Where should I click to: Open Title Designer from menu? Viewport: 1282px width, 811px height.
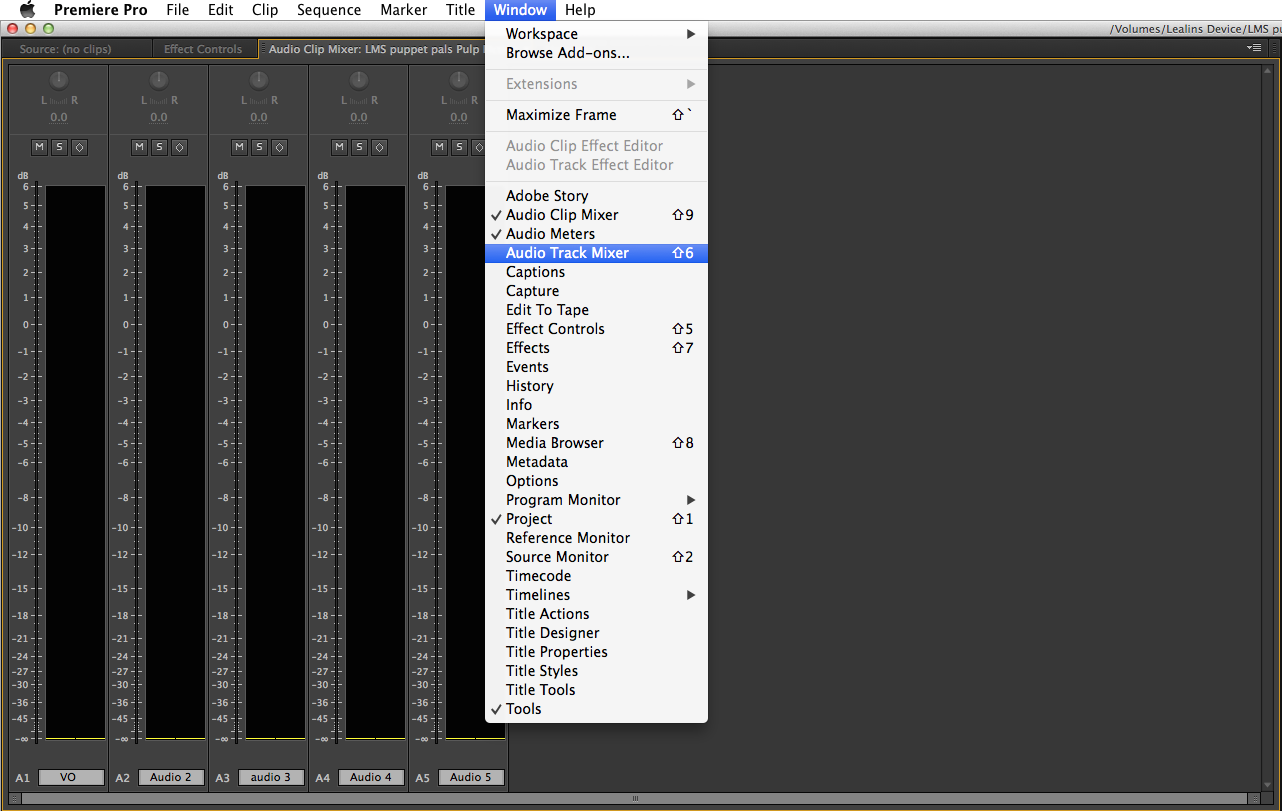[596, 633]
